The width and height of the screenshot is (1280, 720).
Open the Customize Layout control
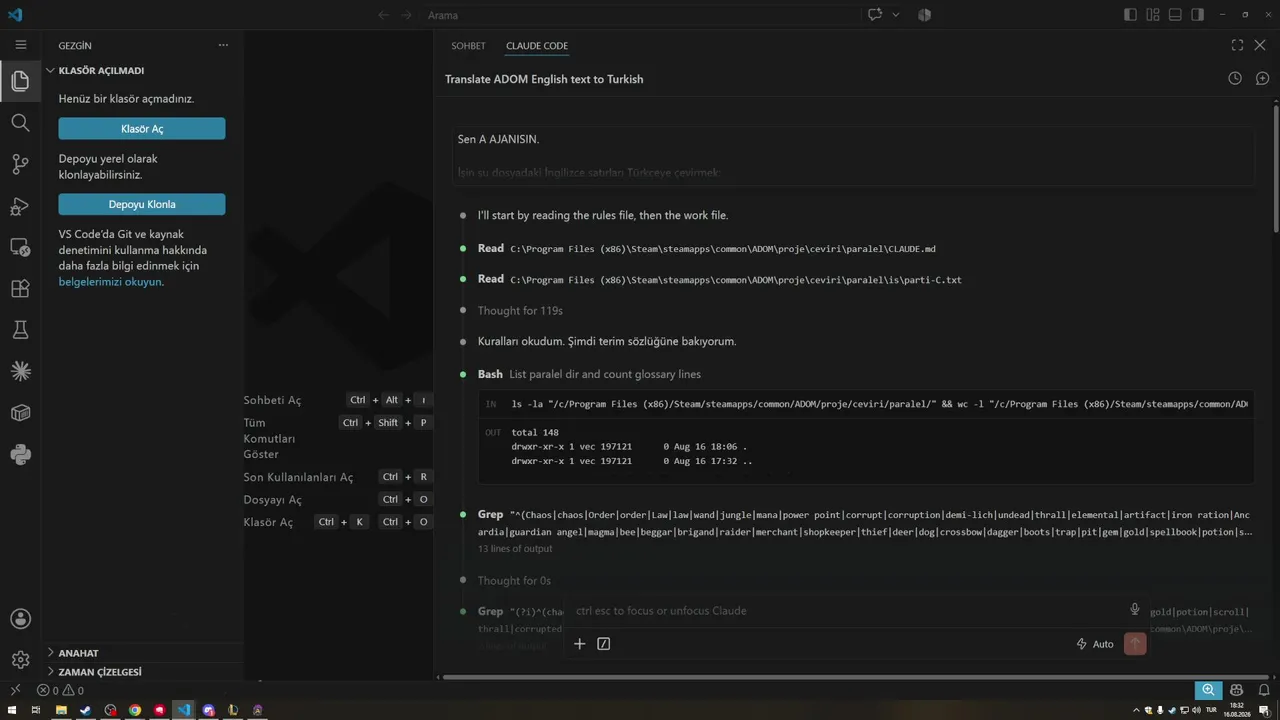point(1153,15)
